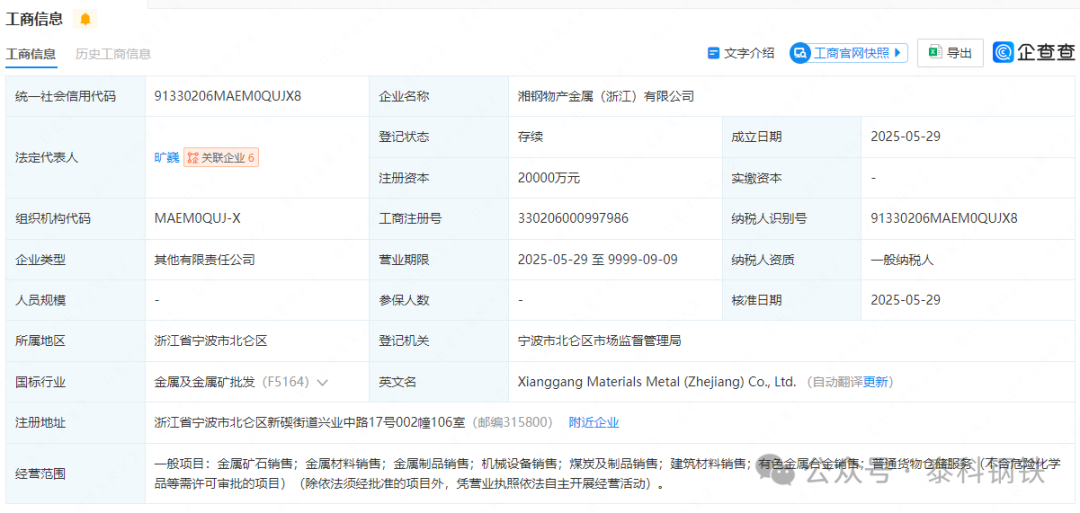Expand the 金属及金属矿批发 industry chevron
The width and height of the screenshot is (1080, 513).
[x=322, y=381]
